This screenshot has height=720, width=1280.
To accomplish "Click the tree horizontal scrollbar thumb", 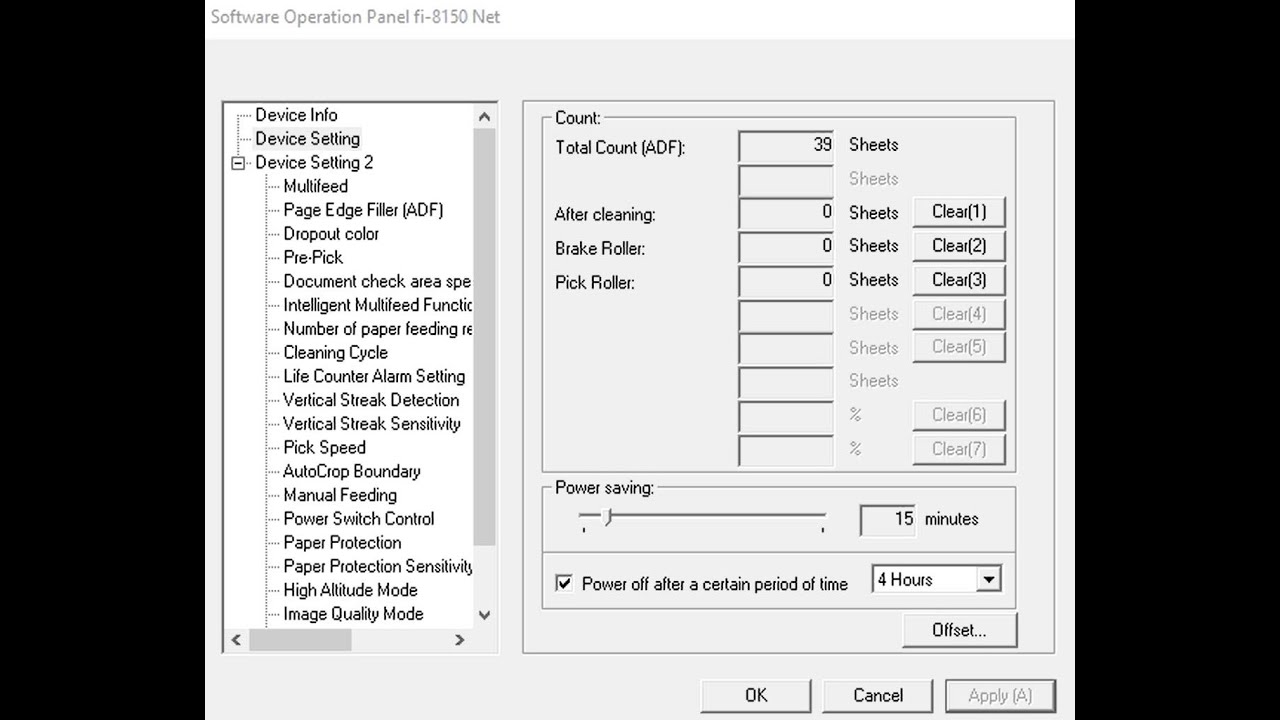I will pyautogui.click(x=300, y=640).
